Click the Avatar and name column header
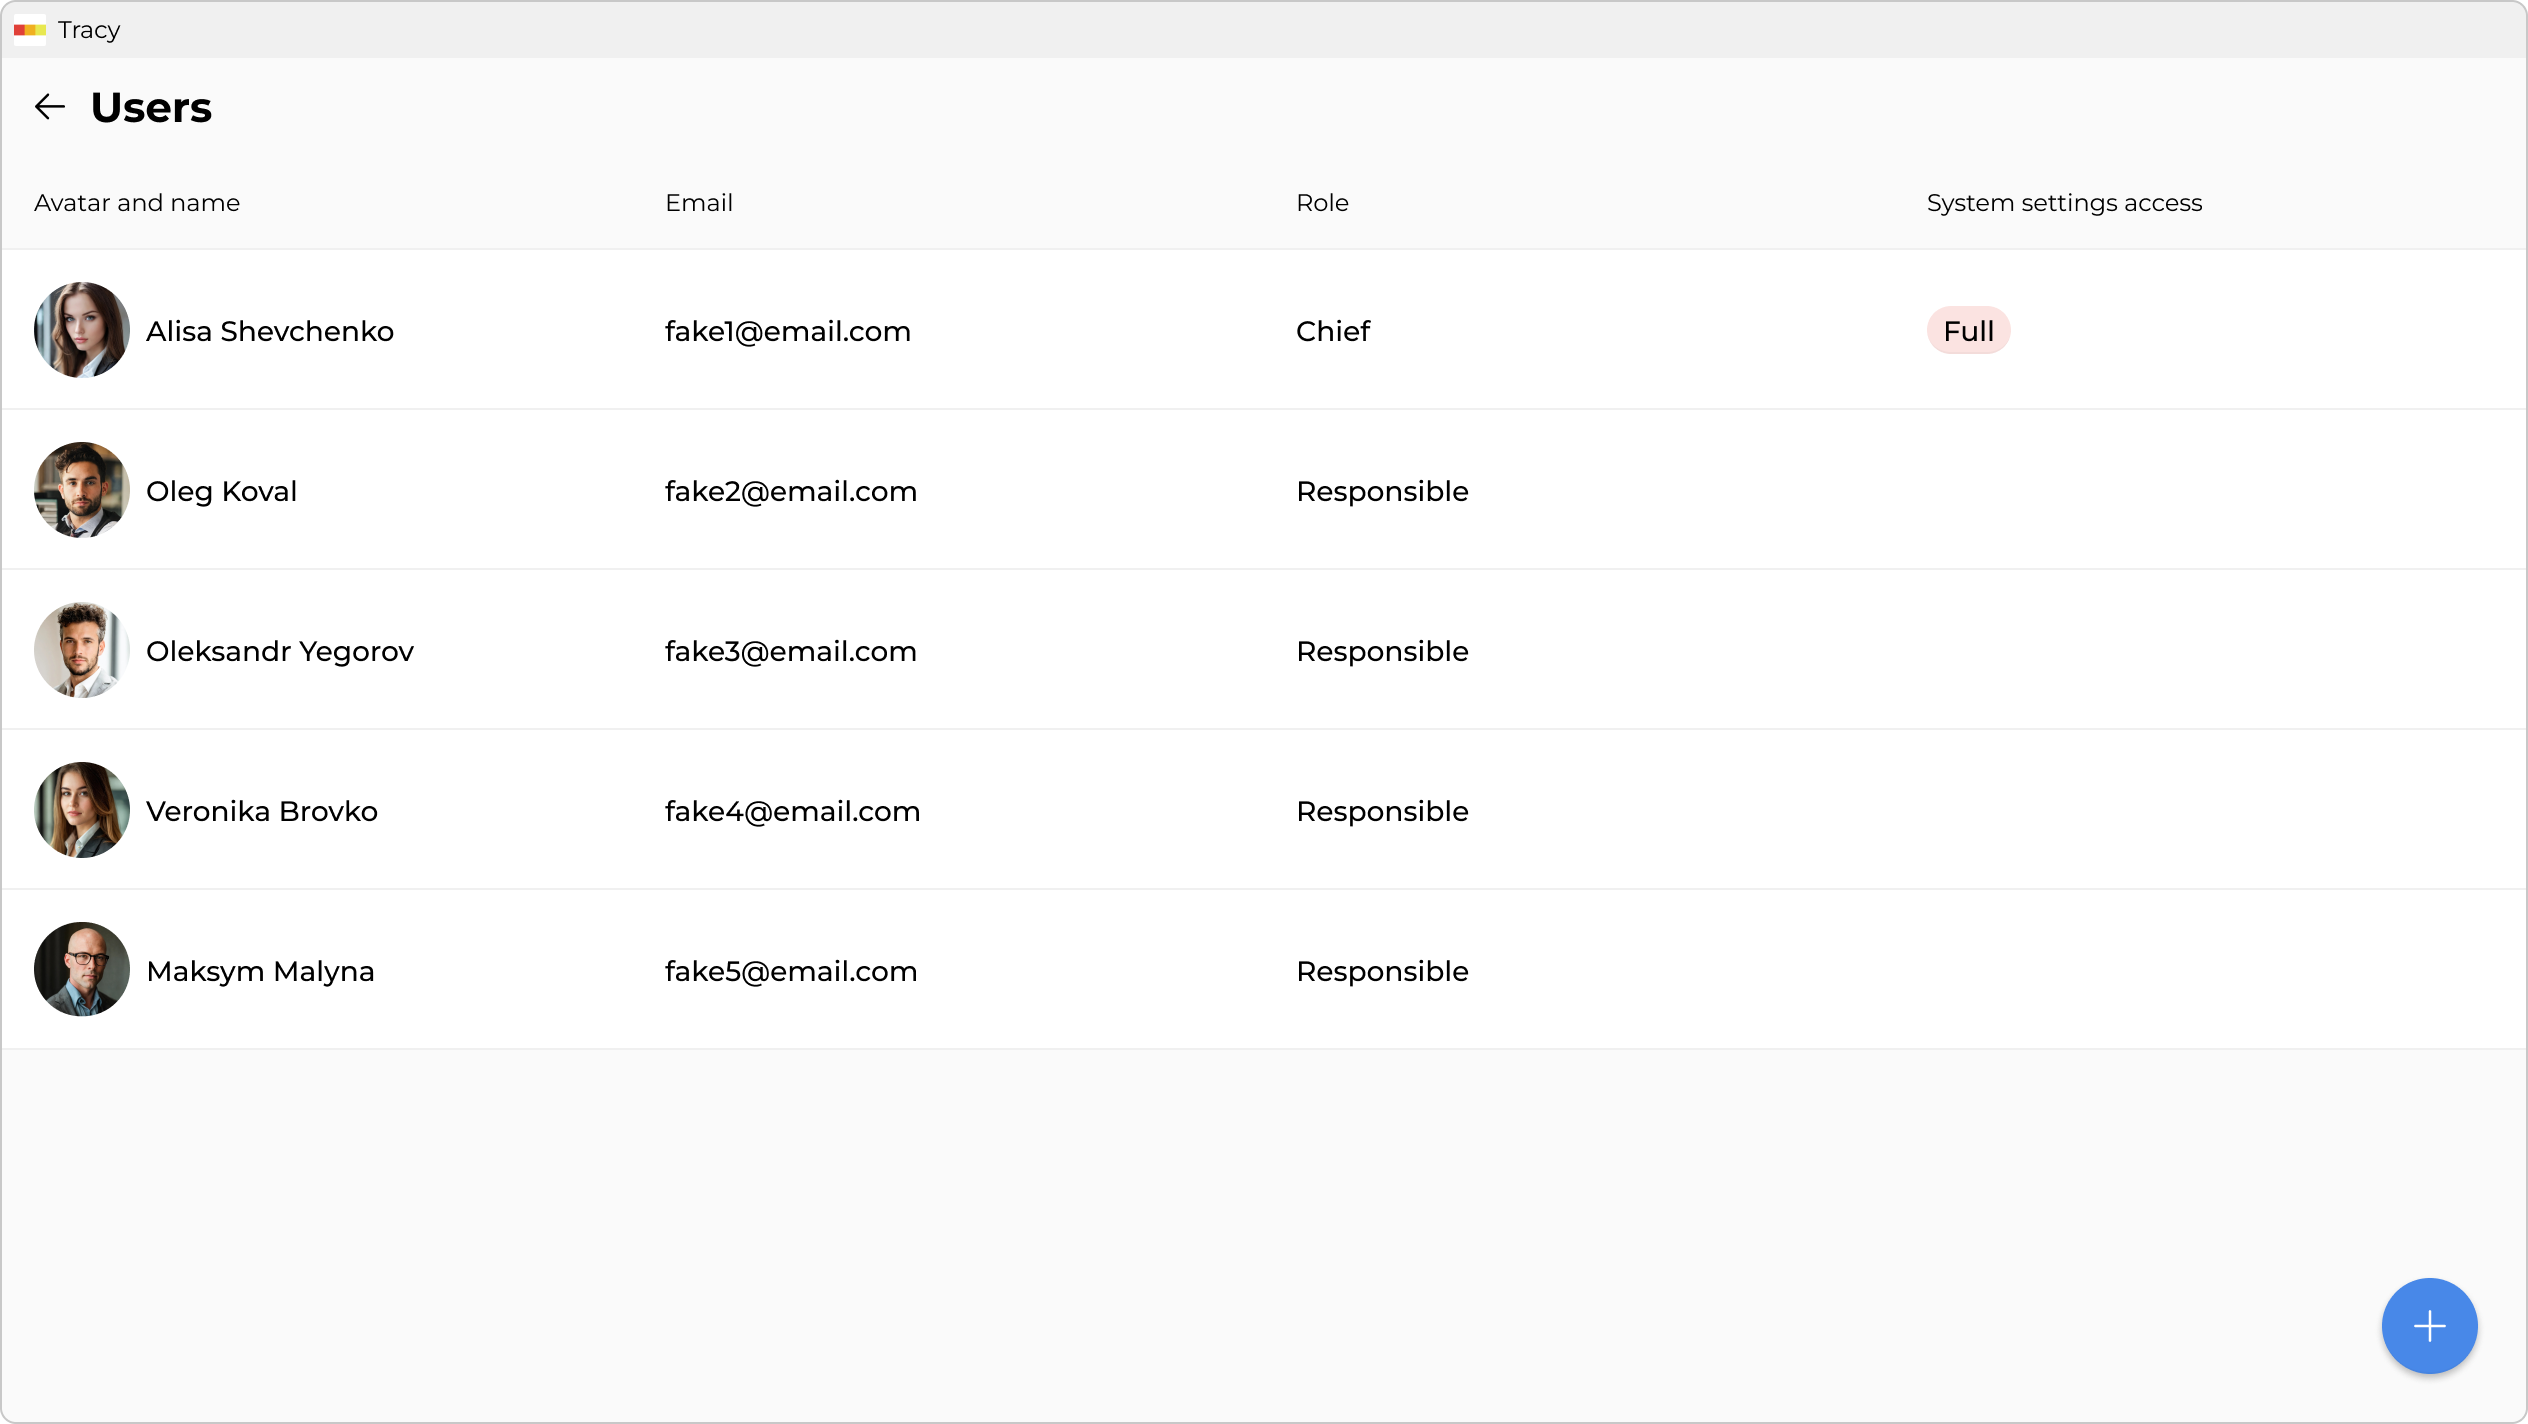 [x=137, y=203]
